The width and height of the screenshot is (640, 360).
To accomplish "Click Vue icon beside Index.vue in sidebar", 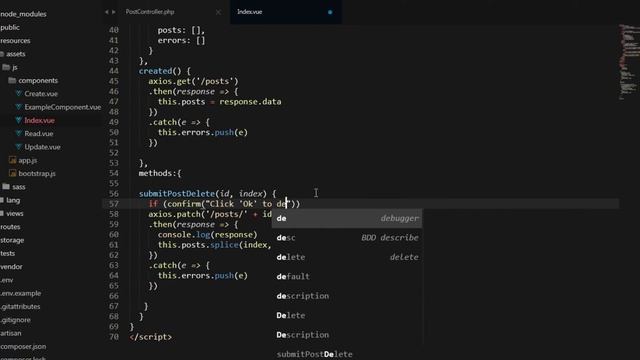I will click(x=18, y=120).
